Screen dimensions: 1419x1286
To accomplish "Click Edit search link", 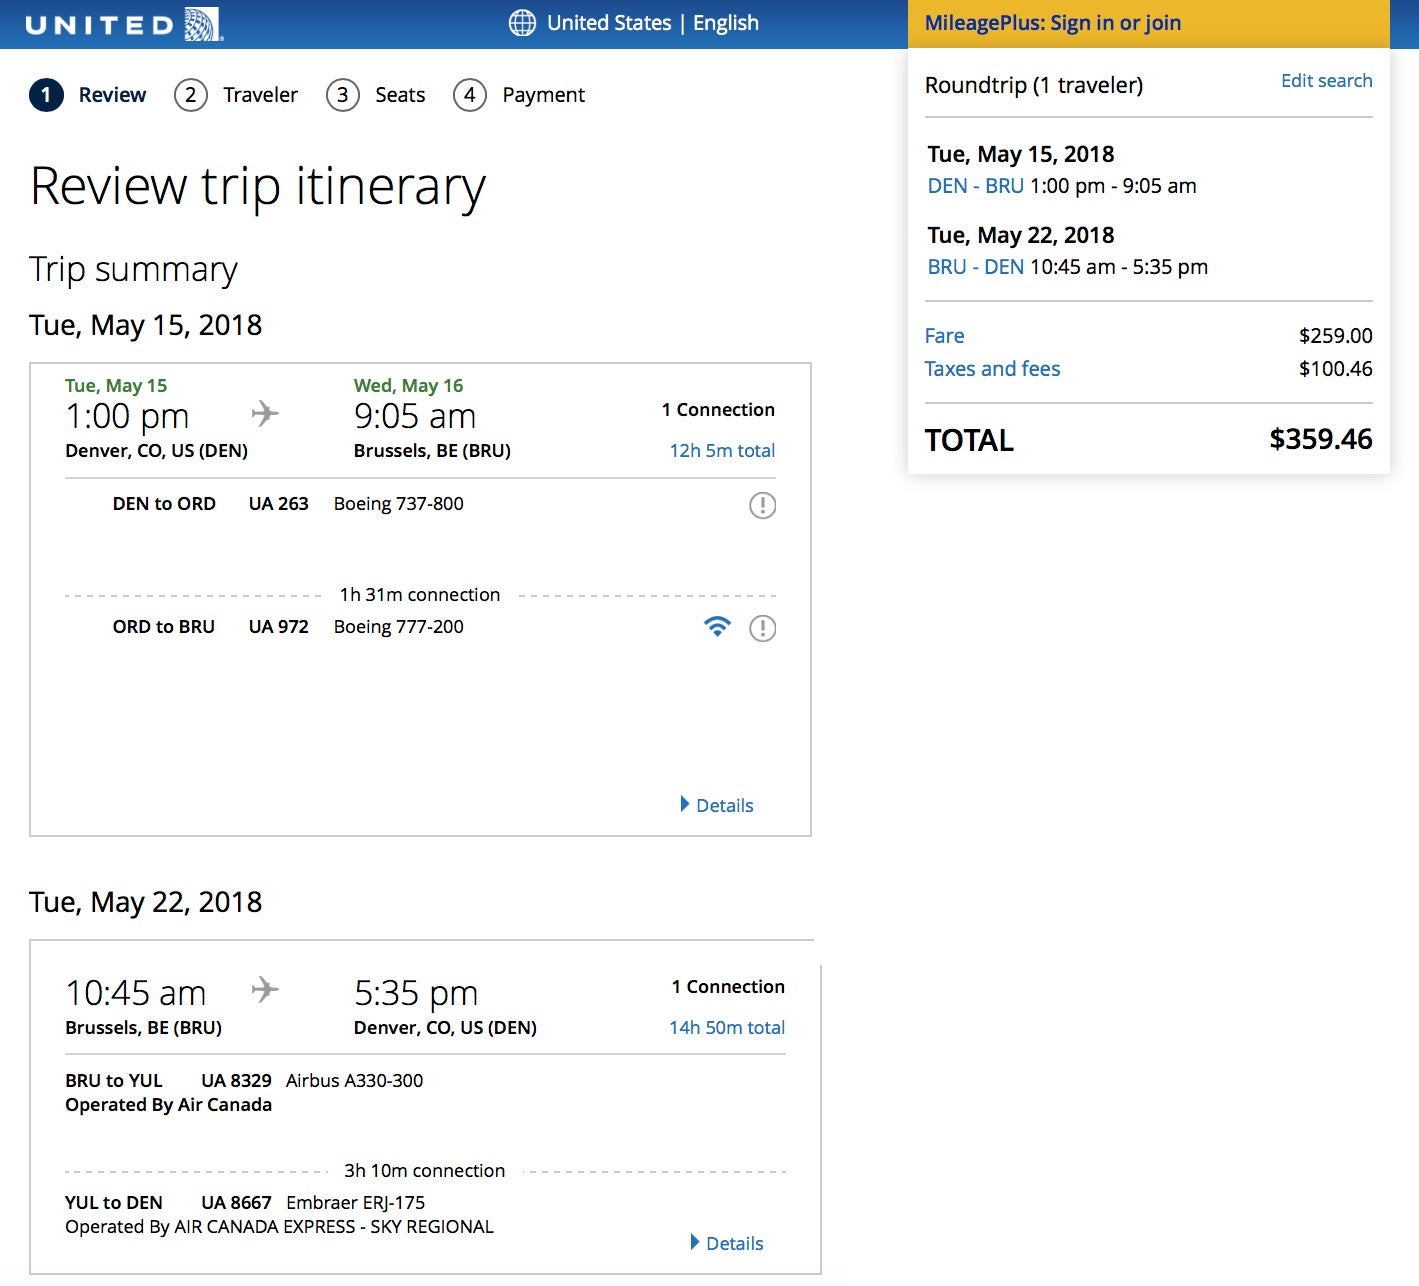I will click(1326, 81).
